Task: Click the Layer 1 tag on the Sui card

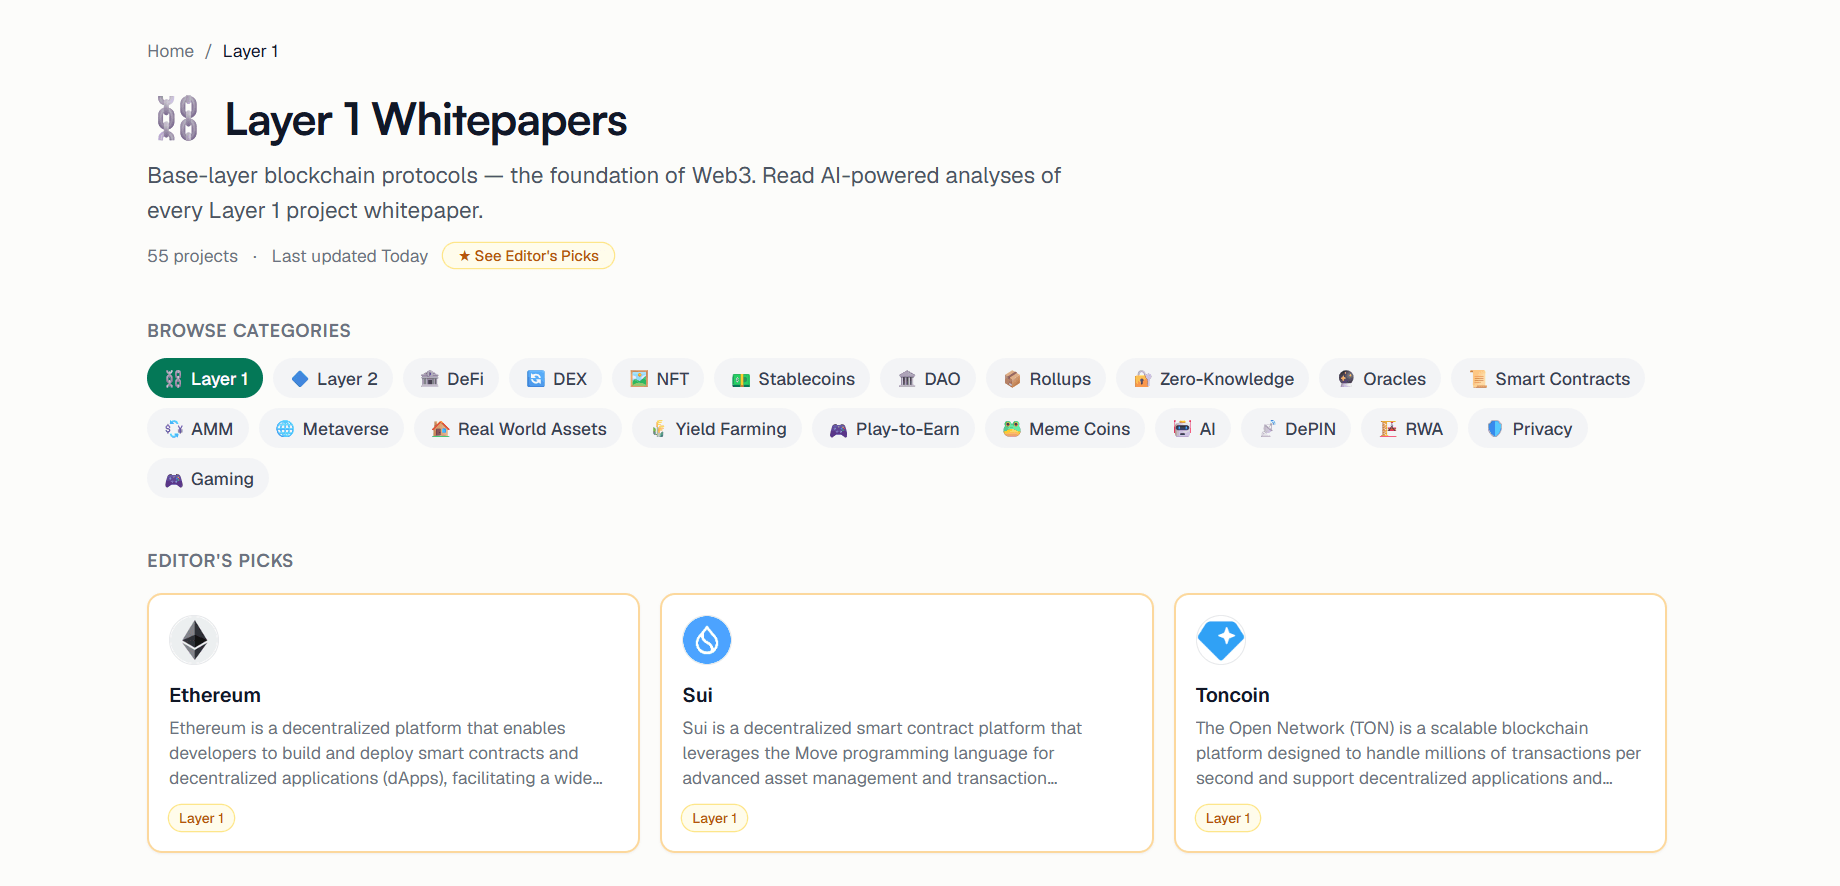Action: coord(715,818)
